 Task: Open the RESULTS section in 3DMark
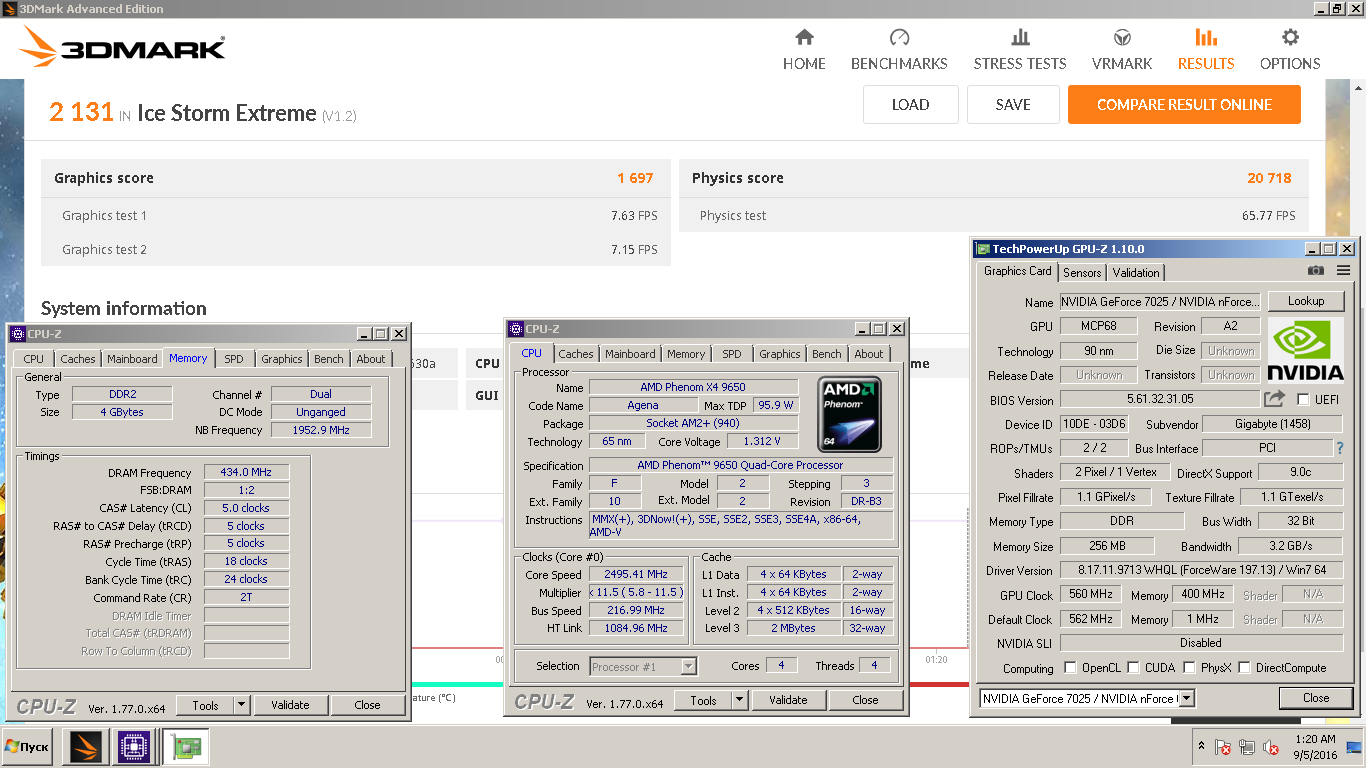click(1206, 50)
